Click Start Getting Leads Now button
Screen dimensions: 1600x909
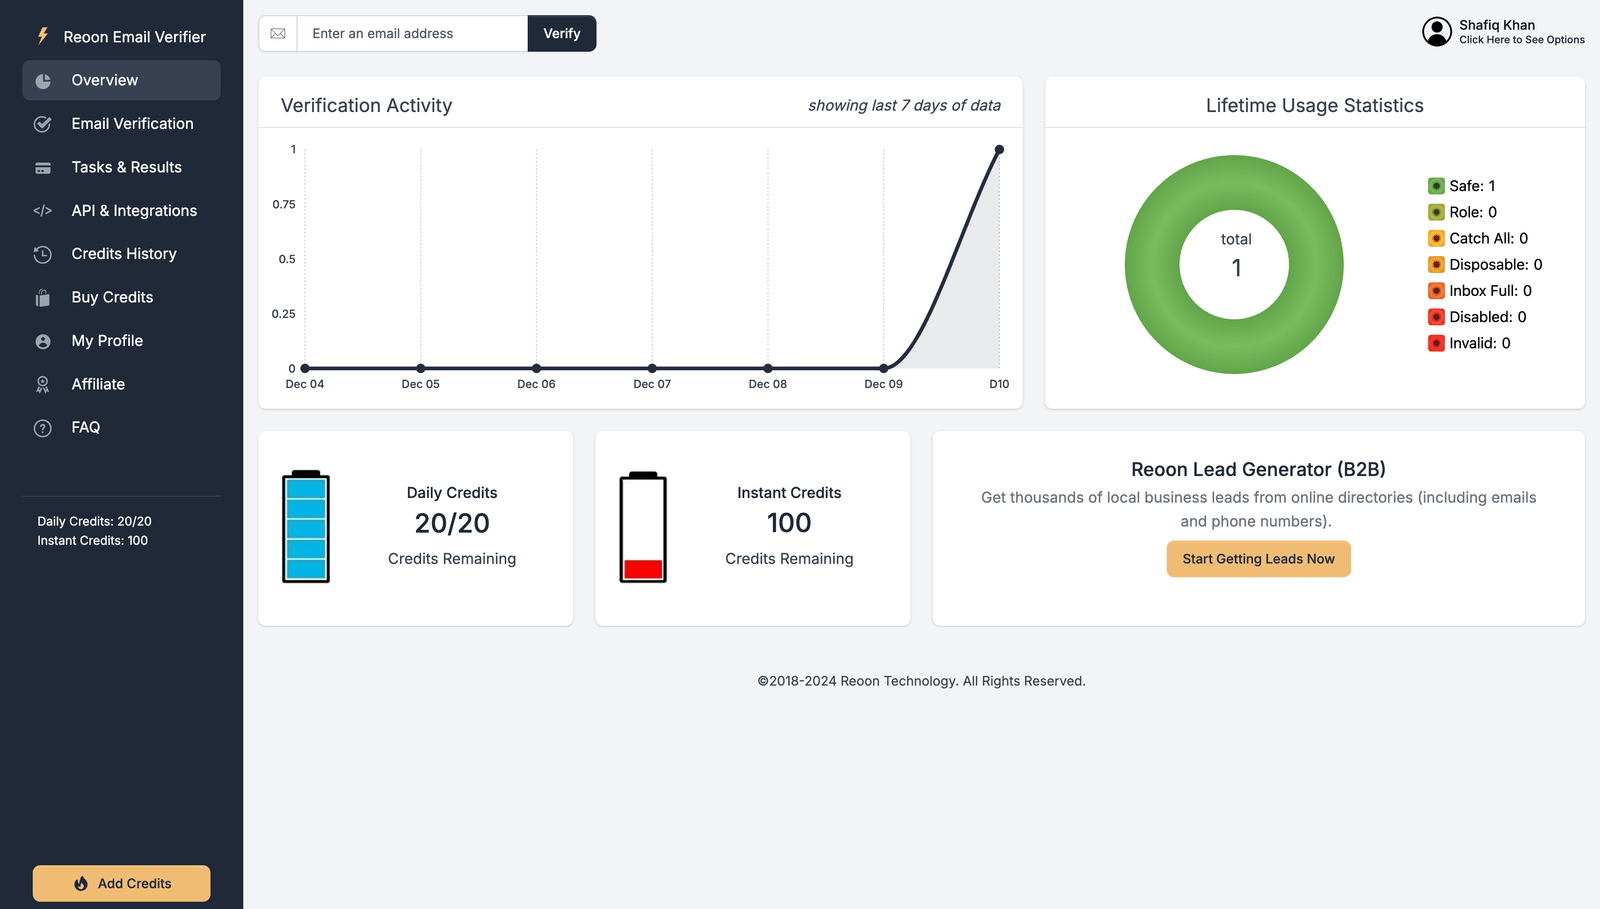click(x=1259, y=559)
